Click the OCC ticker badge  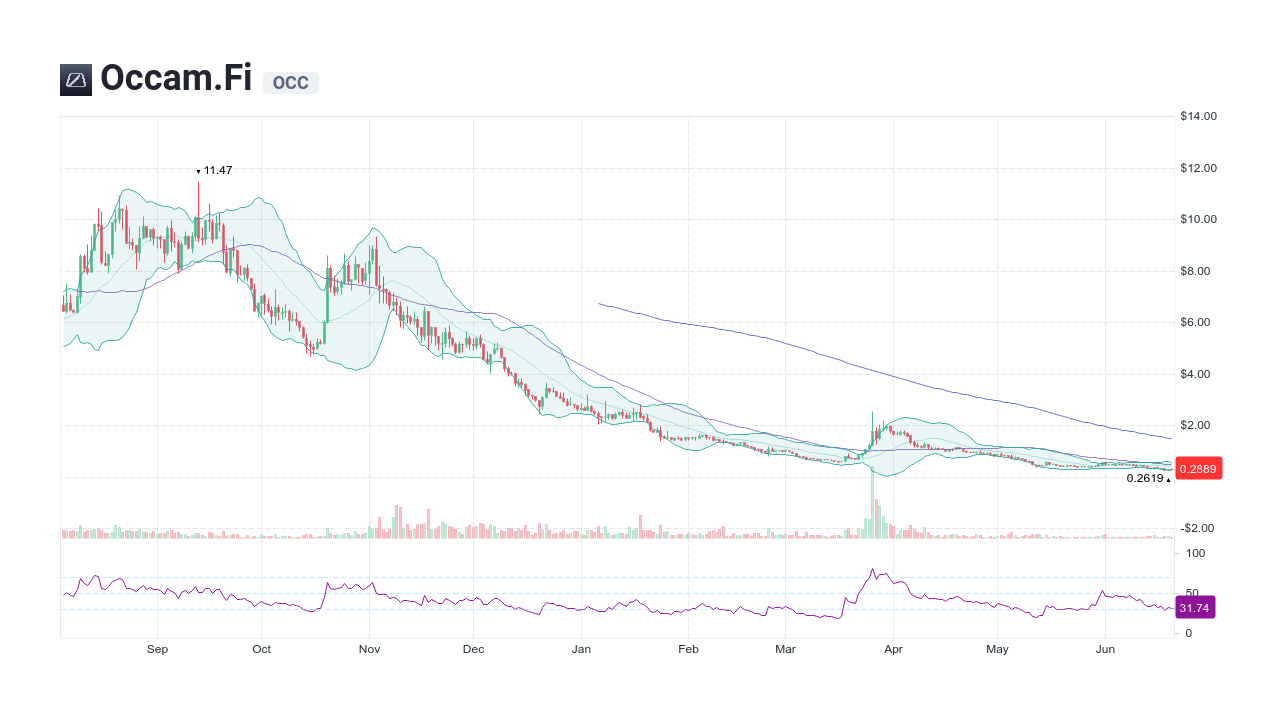coord(291,83)
